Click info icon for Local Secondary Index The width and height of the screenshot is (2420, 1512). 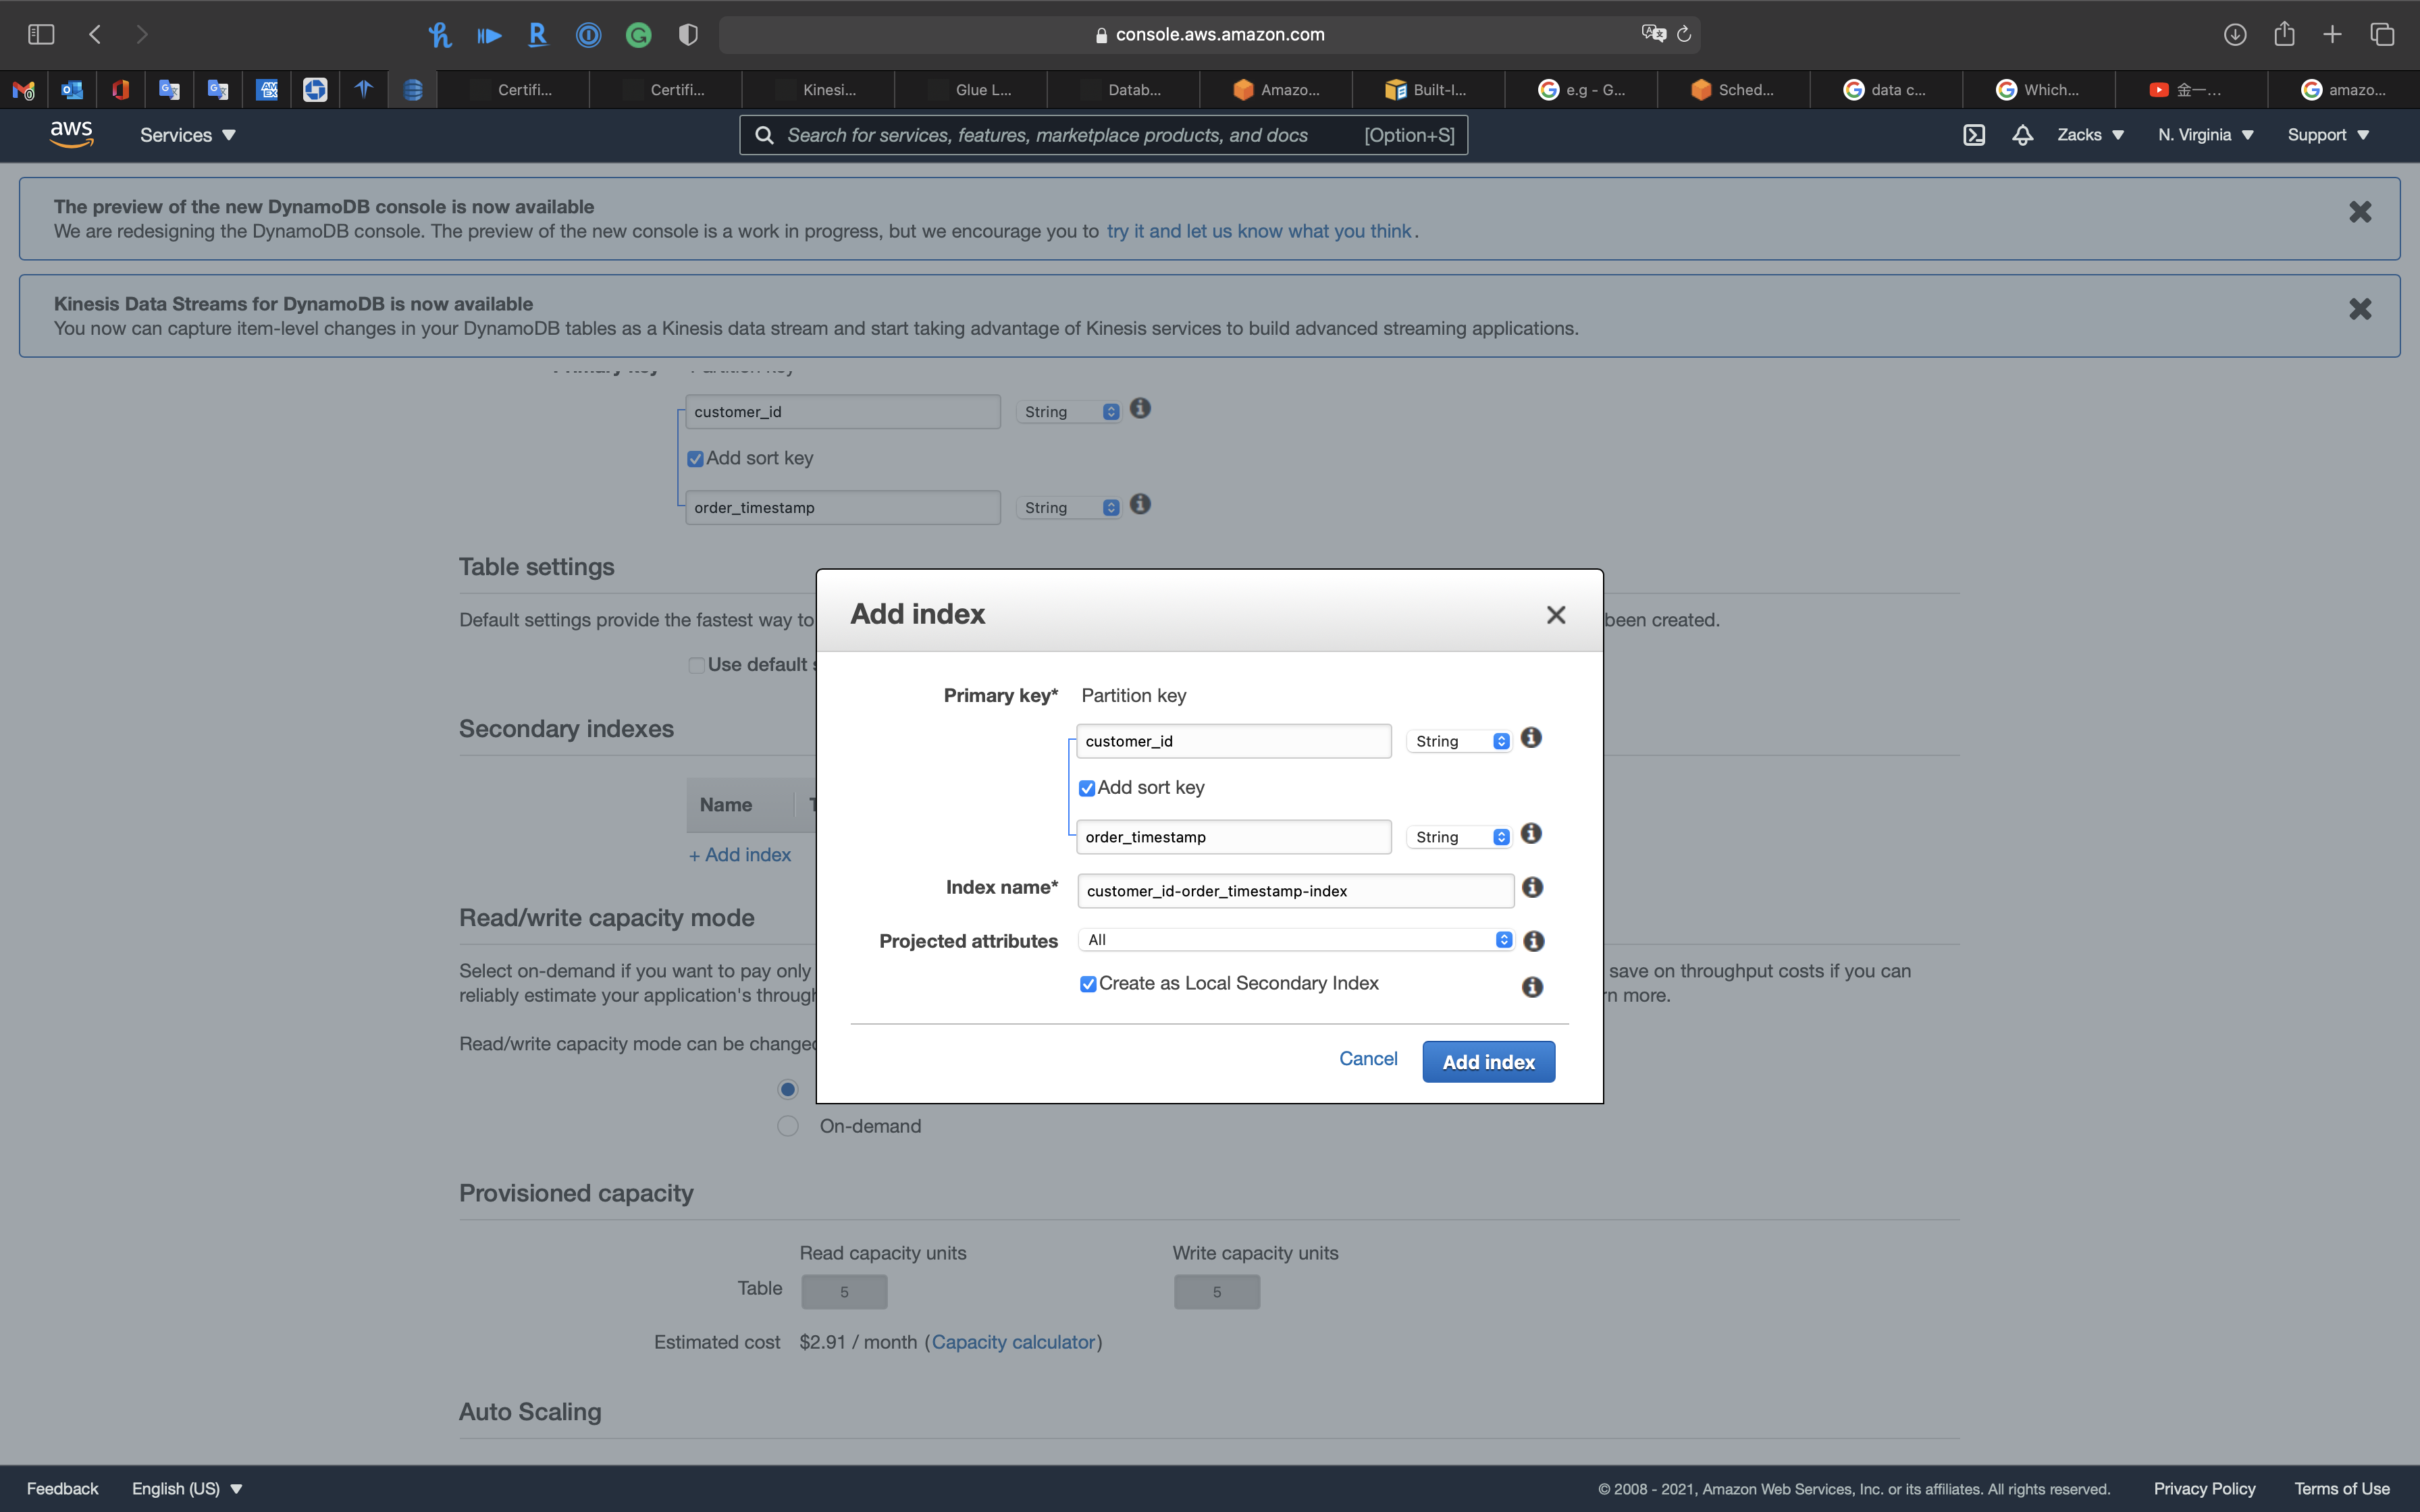click(x=1532, y=987)
